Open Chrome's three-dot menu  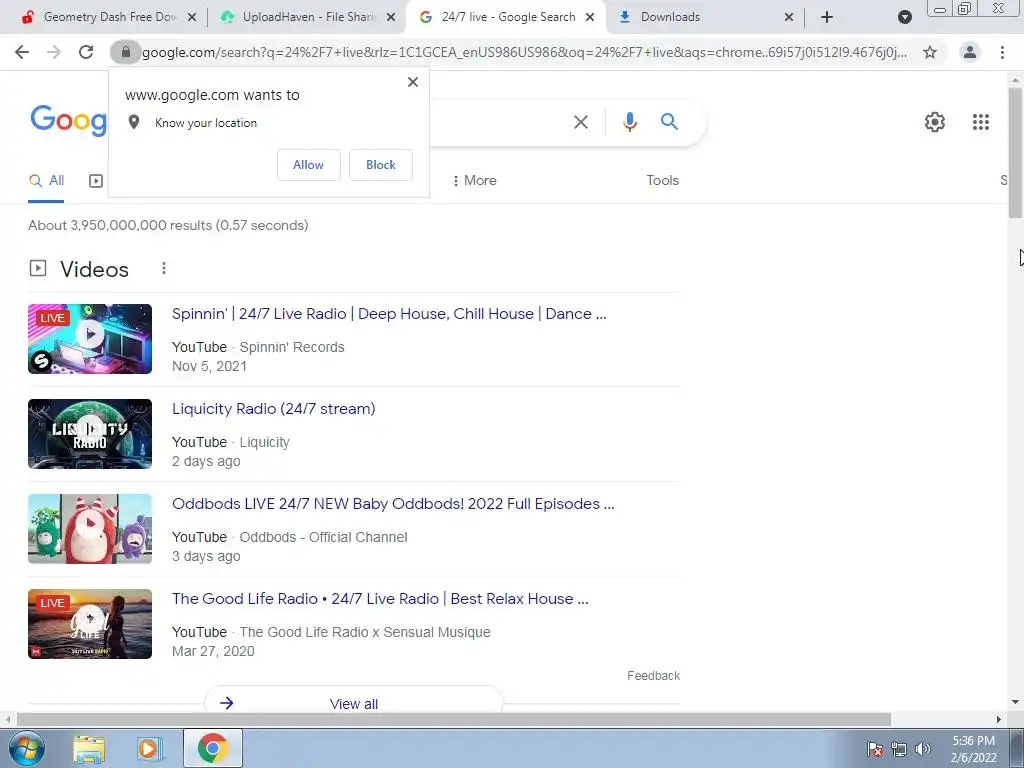[1002, 52]
